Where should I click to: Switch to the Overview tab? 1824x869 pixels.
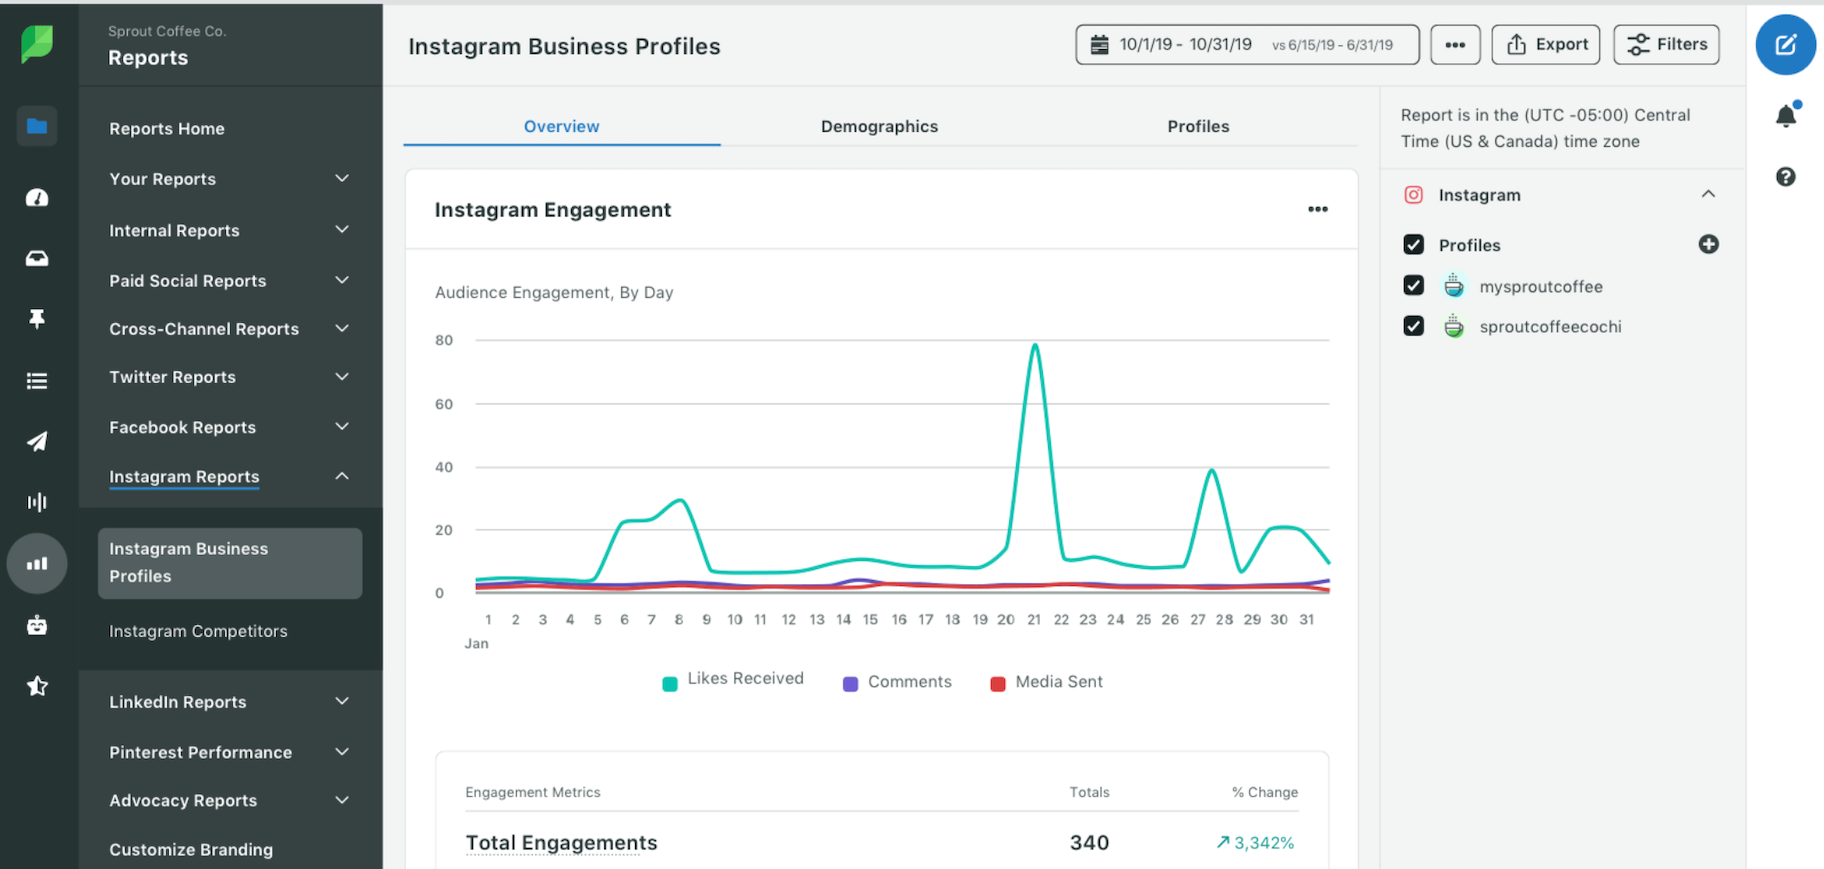[x=561, y=126]
